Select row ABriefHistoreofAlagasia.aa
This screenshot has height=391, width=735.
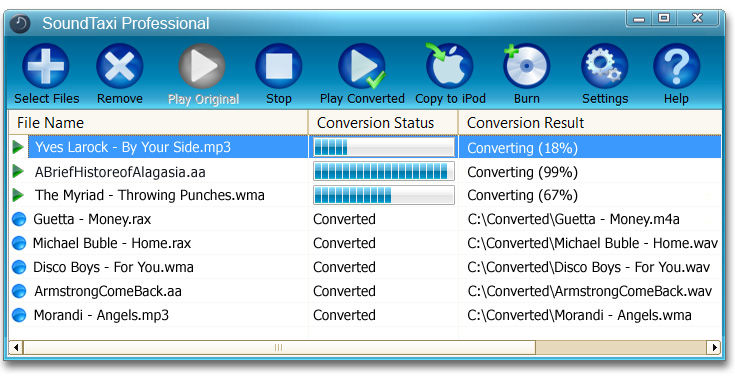[365, 172]
